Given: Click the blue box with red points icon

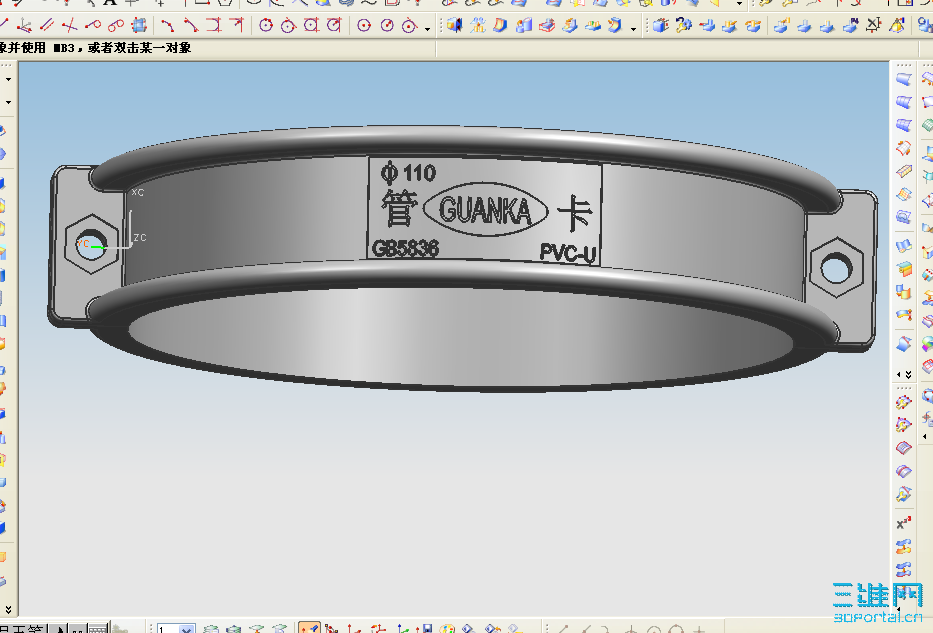Looking at the screenshot, I should click(139, 25).
